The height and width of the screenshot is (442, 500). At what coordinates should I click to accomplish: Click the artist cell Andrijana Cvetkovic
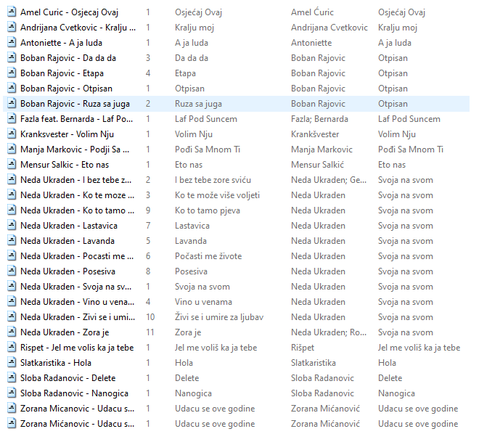329,28
